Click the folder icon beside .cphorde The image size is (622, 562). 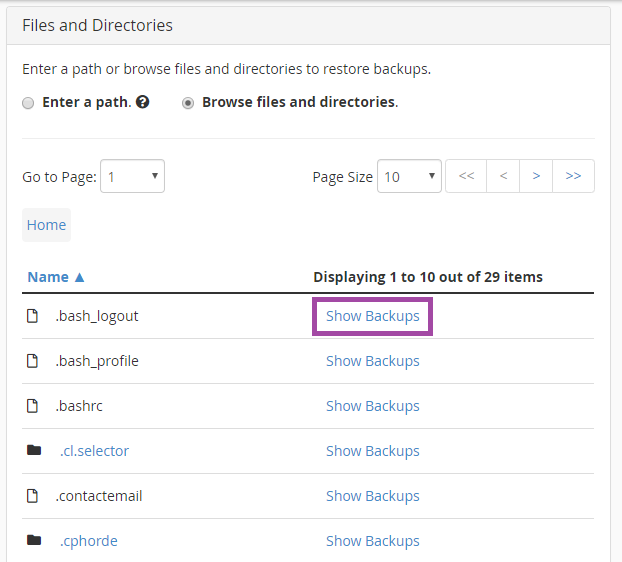34,541
